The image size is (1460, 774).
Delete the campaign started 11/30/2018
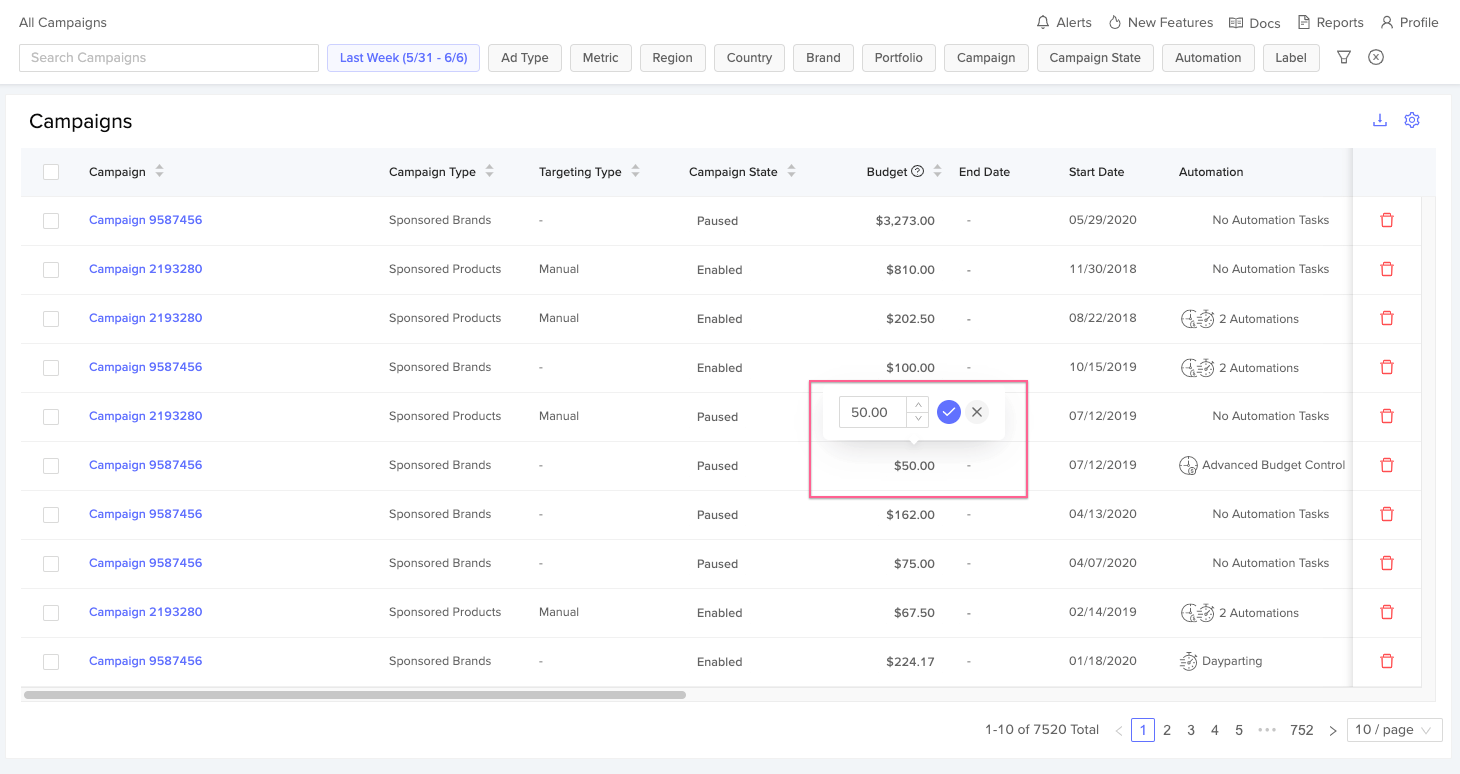pos(1387,269)
